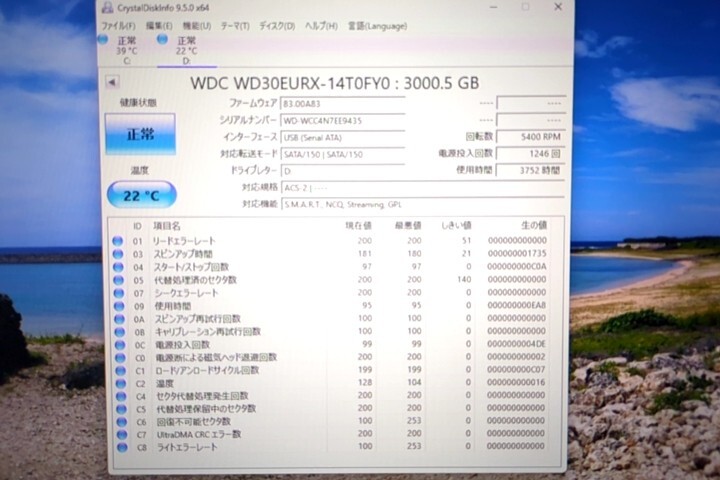The height and width of the screenshot is (480, 720).
Task: Click the previous disk arrow button
Action: pos(112,83)
